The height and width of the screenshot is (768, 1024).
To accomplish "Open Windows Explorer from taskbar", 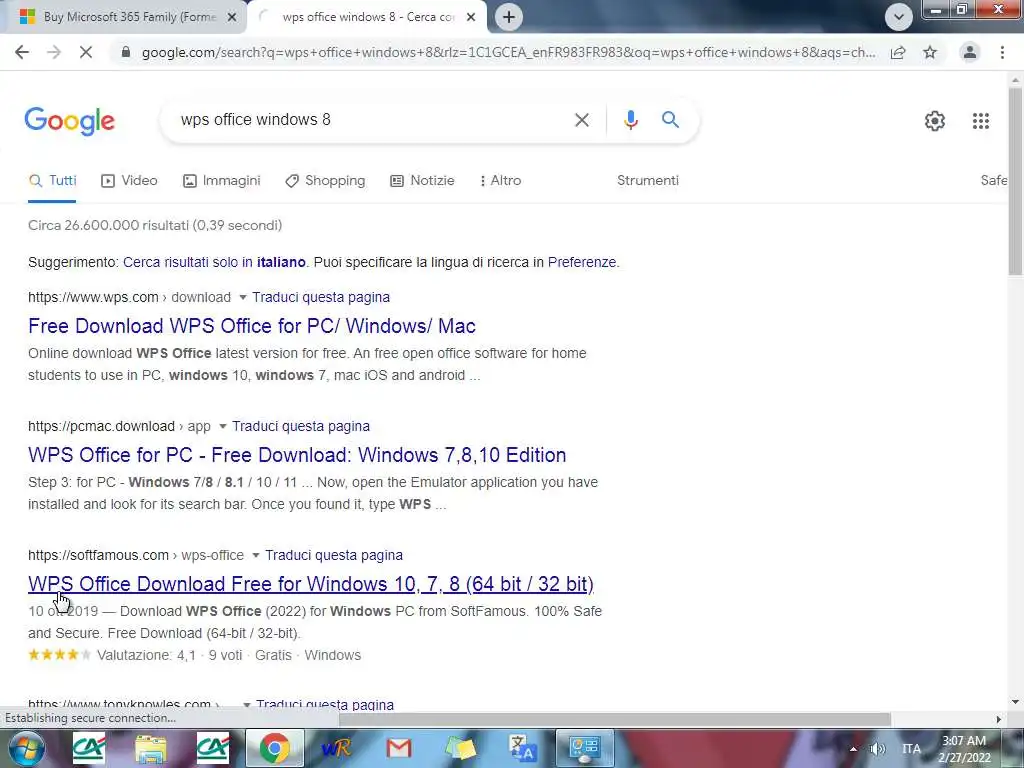I will [x=151, y=748].
